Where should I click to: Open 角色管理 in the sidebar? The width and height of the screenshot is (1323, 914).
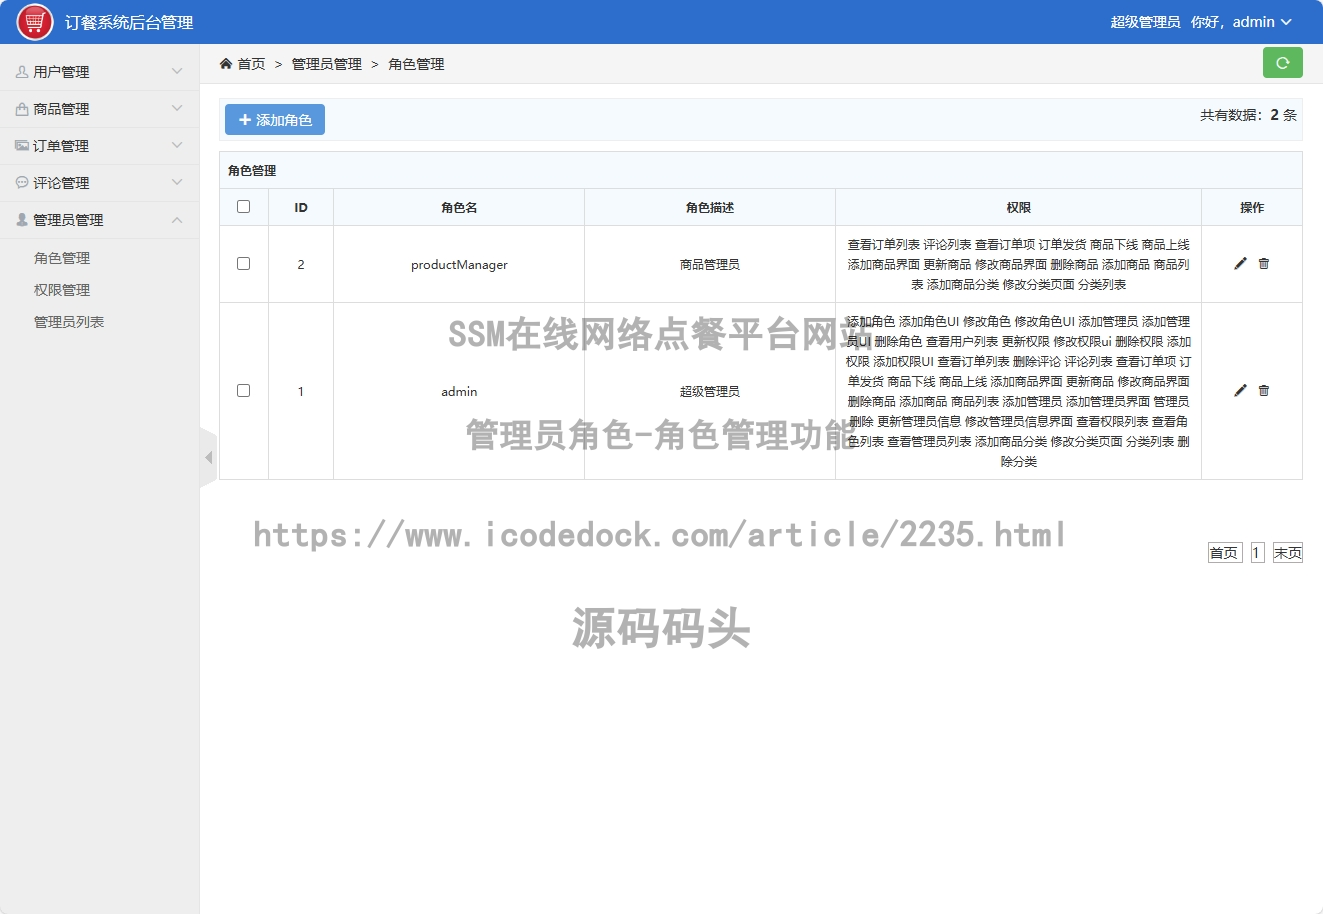[x=62, y=258]
